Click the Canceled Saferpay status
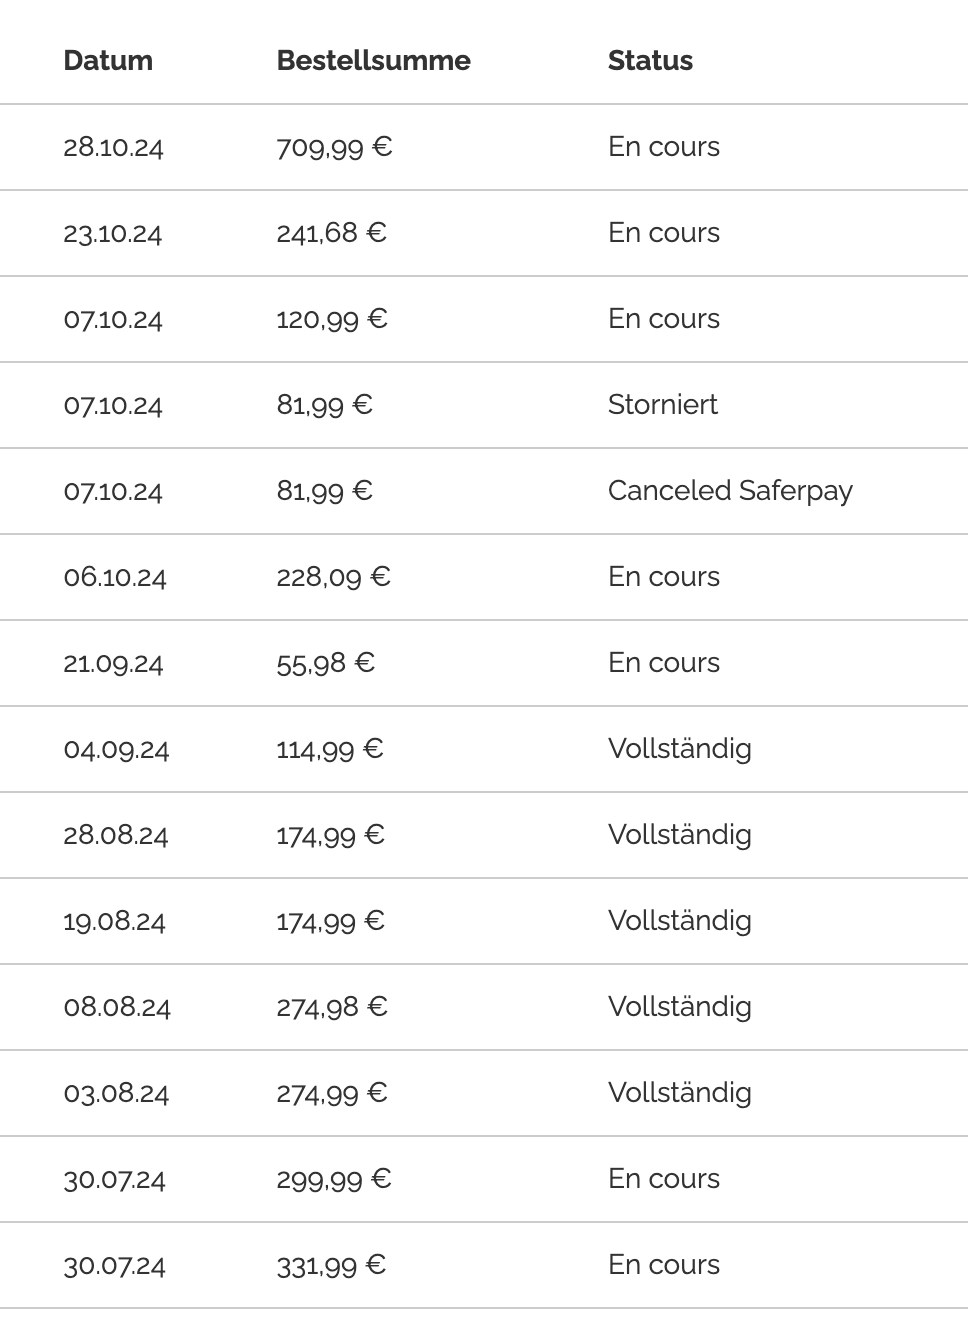This screenshot has height=1336, width=968. (730, 491)
